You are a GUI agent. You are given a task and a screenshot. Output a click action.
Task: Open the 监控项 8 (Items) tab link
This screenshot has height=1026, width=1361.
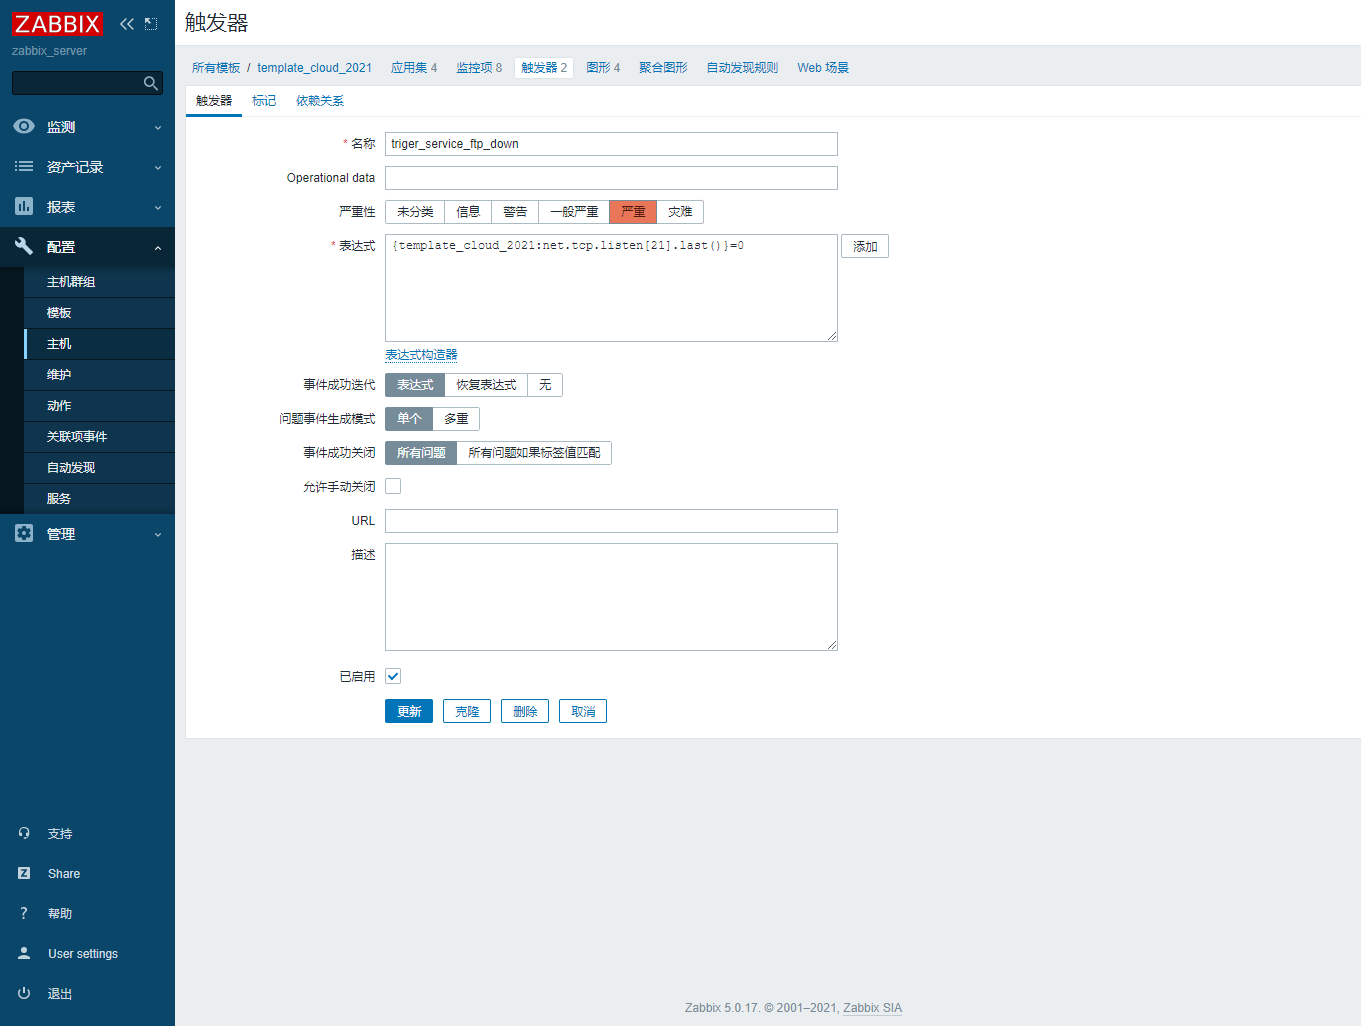479,68
